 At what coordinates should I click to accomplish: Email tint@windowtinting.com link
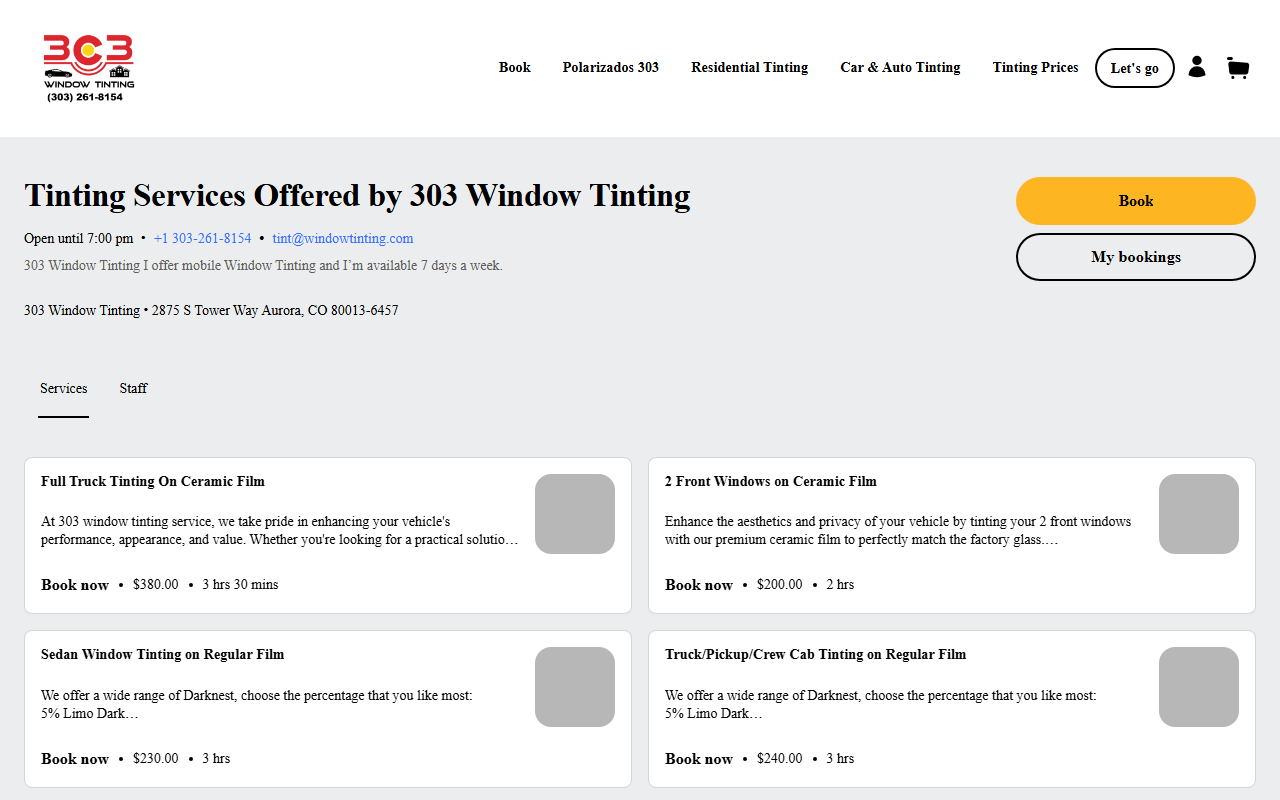pyautogui.click(x=343, y=238)
